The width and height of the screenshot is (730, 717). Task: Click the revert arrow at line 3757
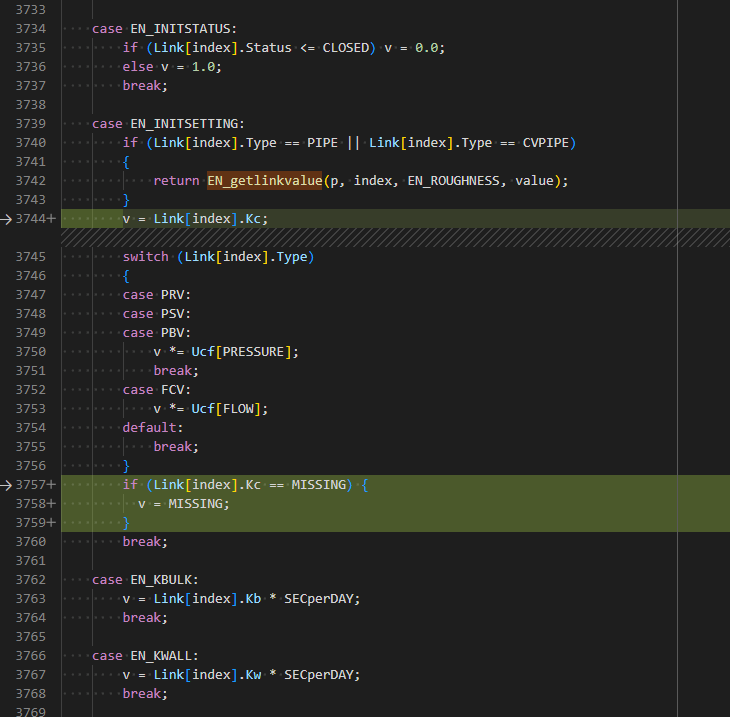click(6, 485)
